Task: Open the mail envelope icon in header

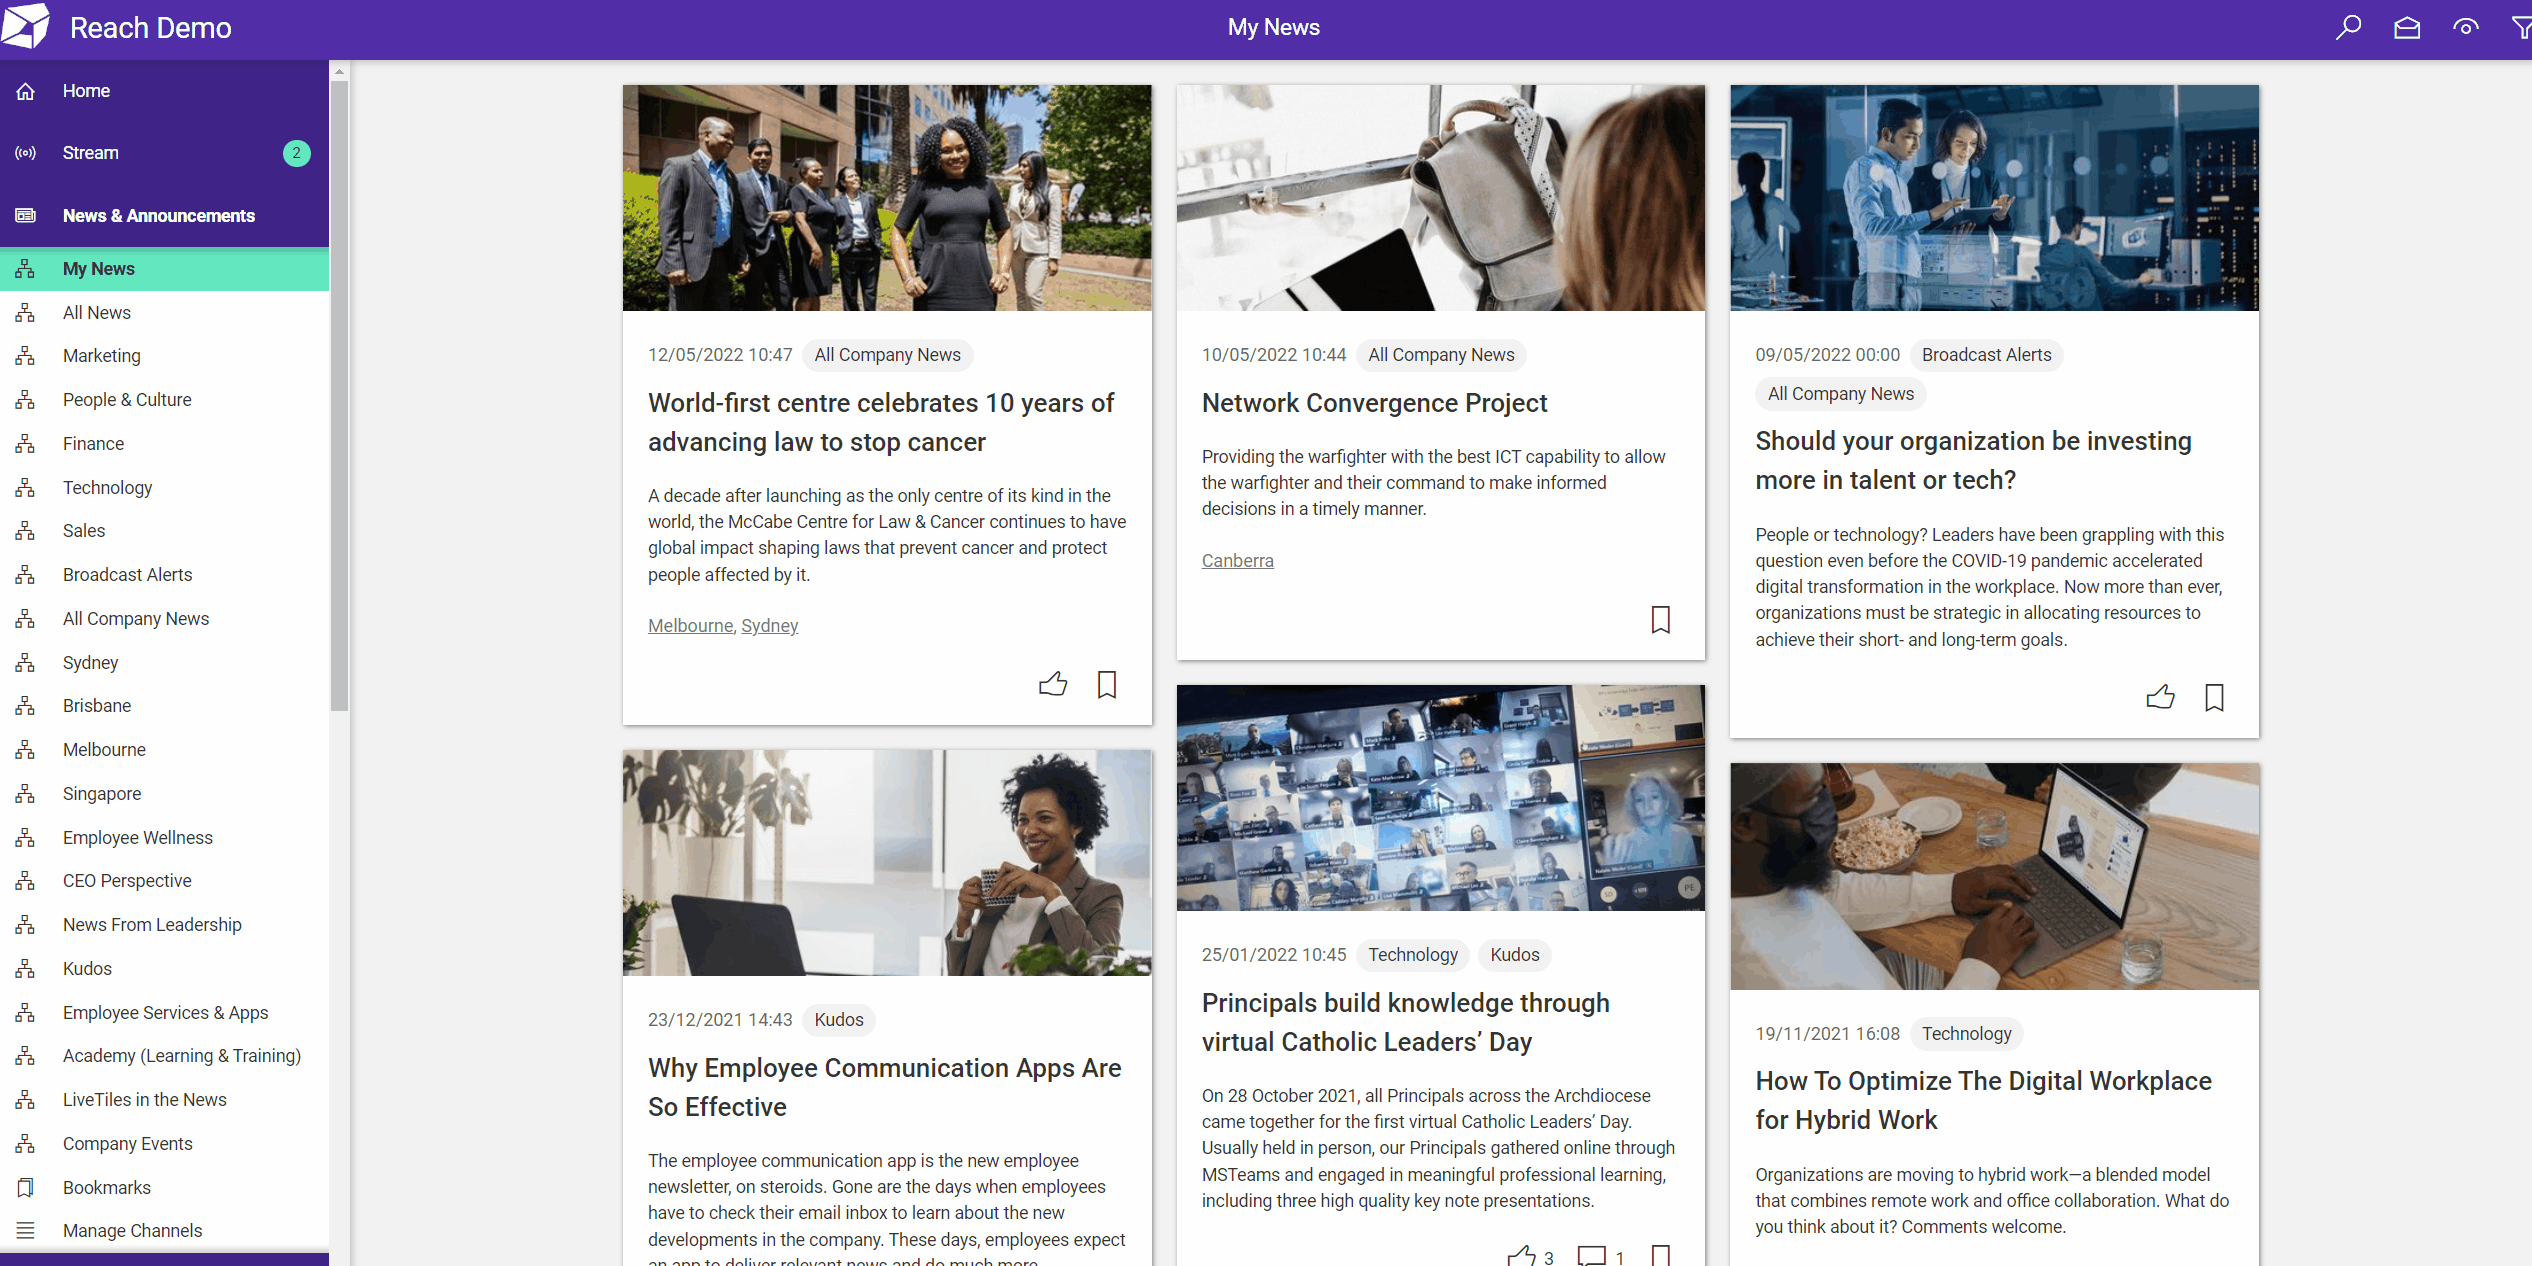Action: pos(2407,27)
